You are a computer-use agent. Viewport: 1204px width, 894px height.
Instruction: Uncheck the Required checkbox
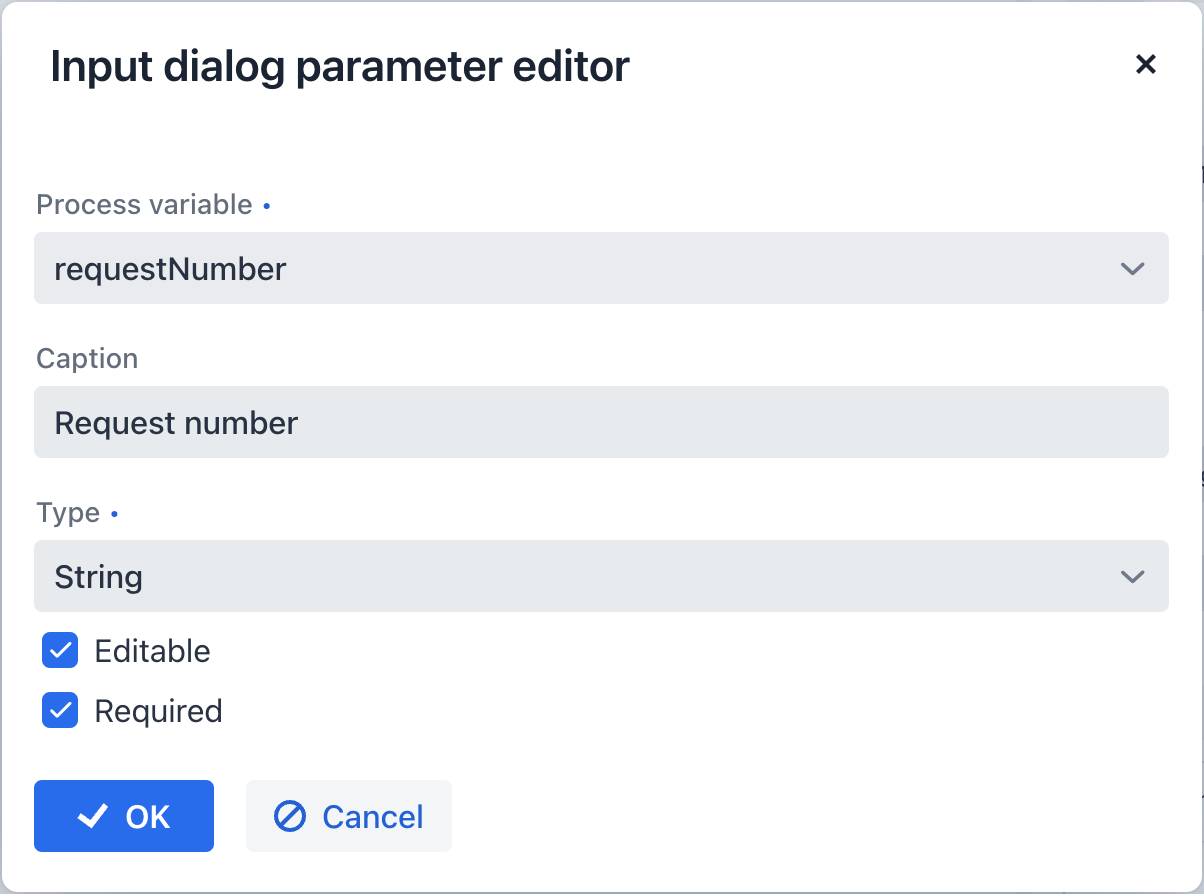tap(60, 711)
